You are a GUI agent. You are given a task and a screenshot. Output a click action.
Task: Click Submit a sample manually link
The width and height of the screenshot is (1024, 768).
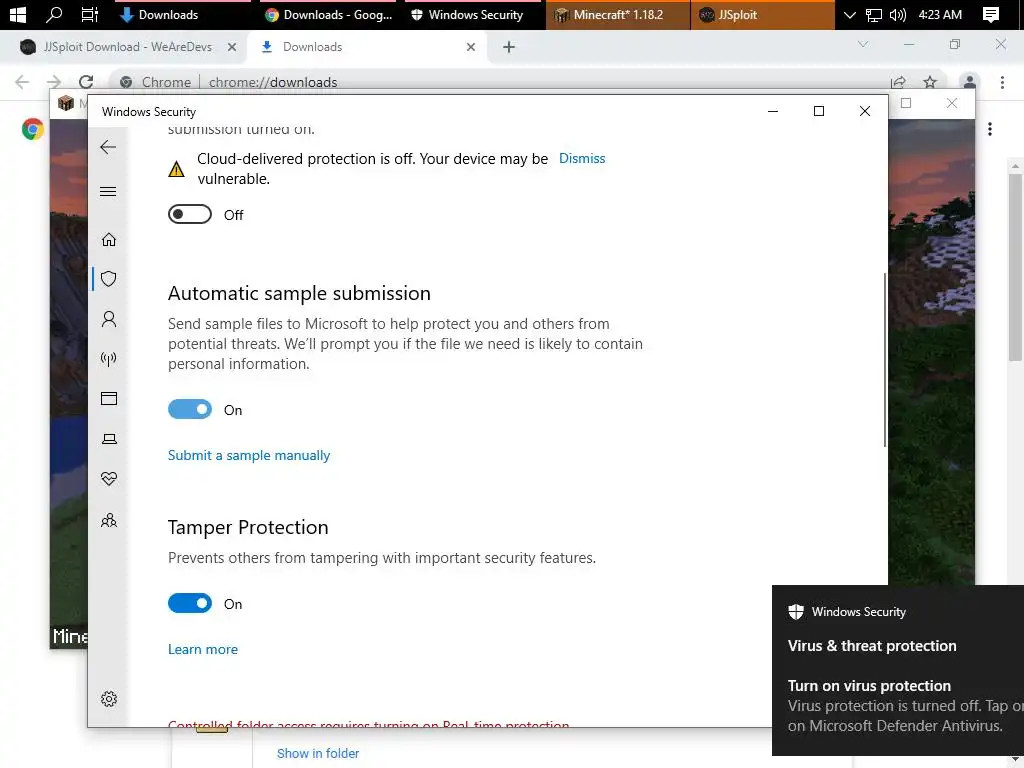point(249,455)
